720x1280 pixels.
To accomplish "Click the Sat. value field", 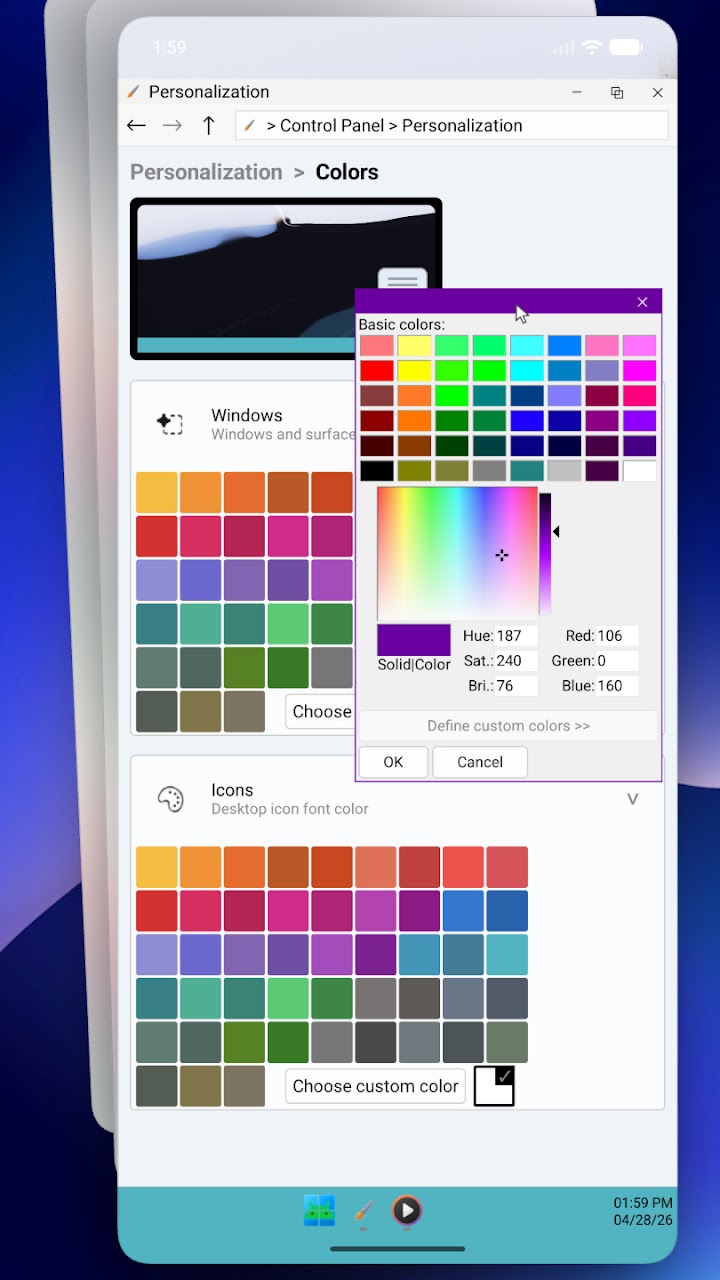I will [516, 661].
